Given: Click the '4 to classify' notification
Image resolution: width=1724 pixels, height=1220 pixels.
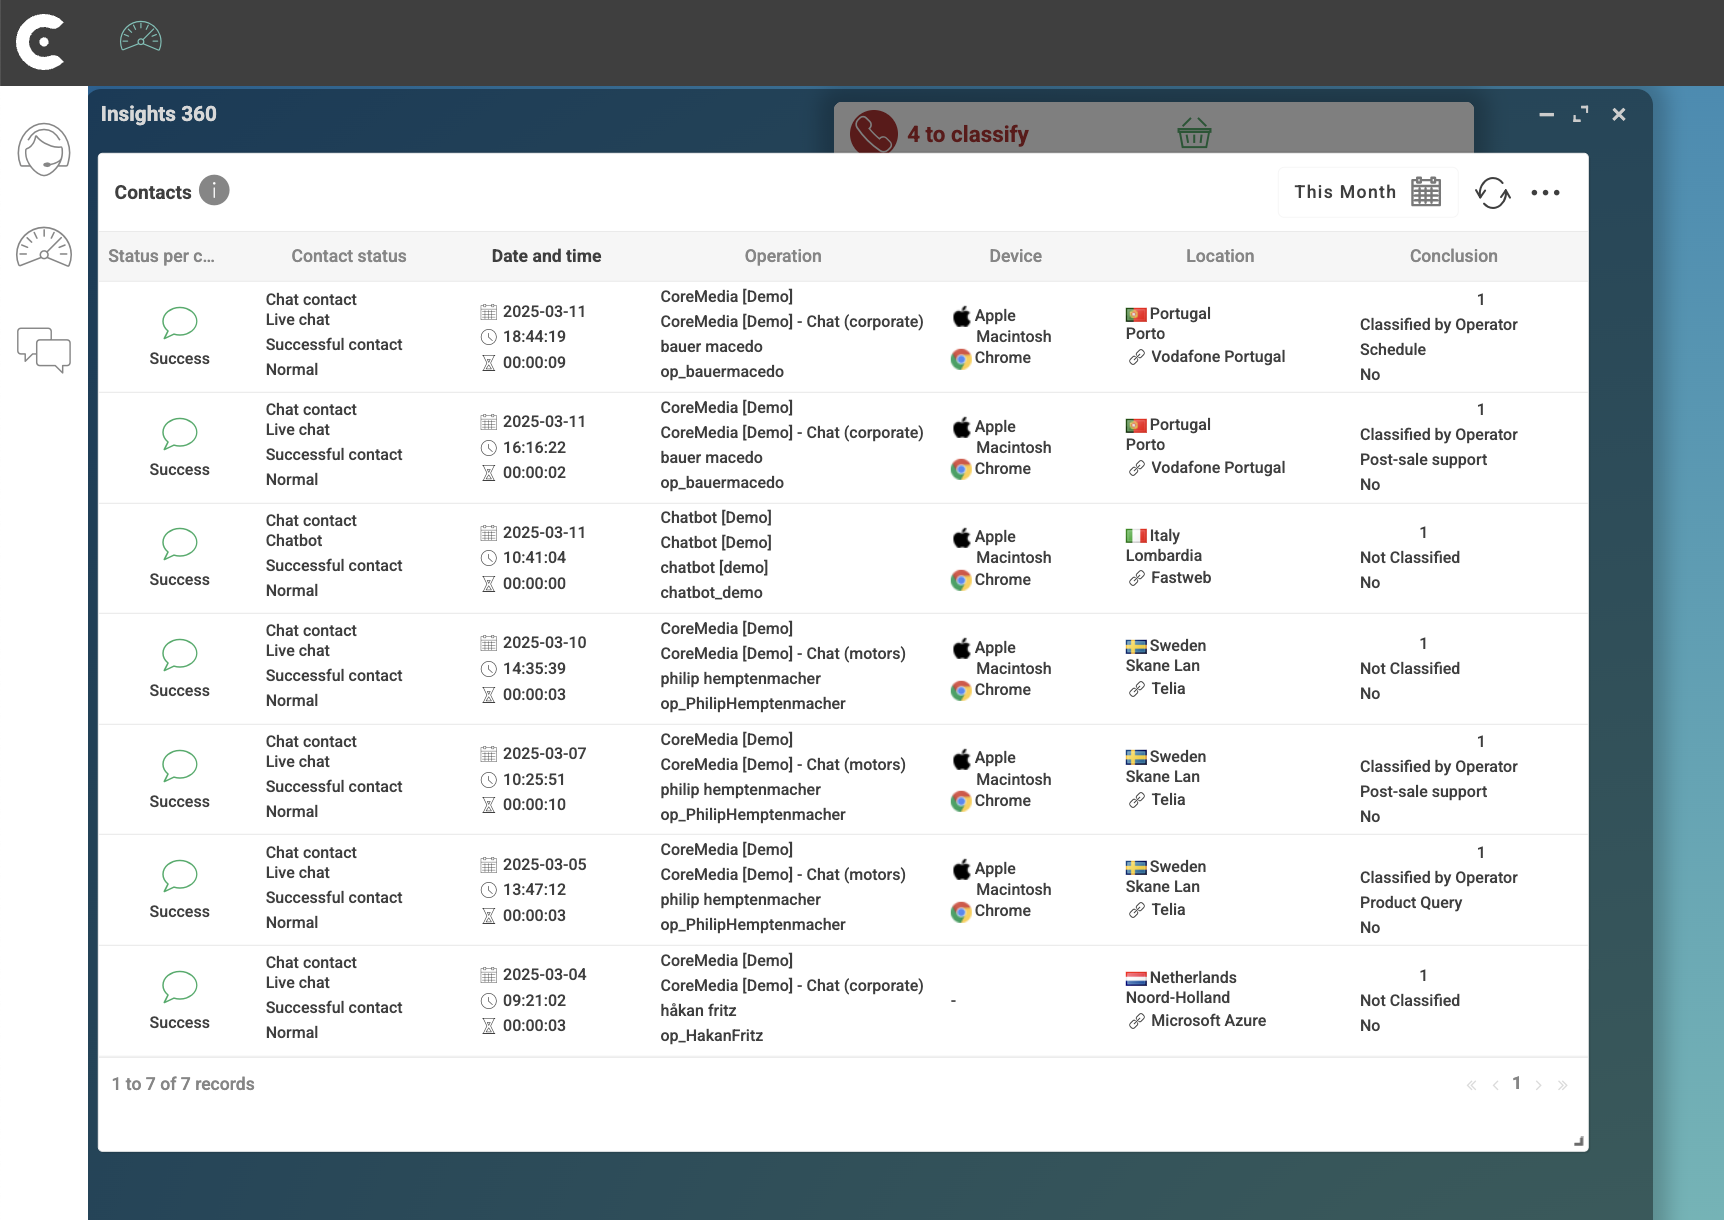Looking at the screenshot, I should (x=968, y=134).
